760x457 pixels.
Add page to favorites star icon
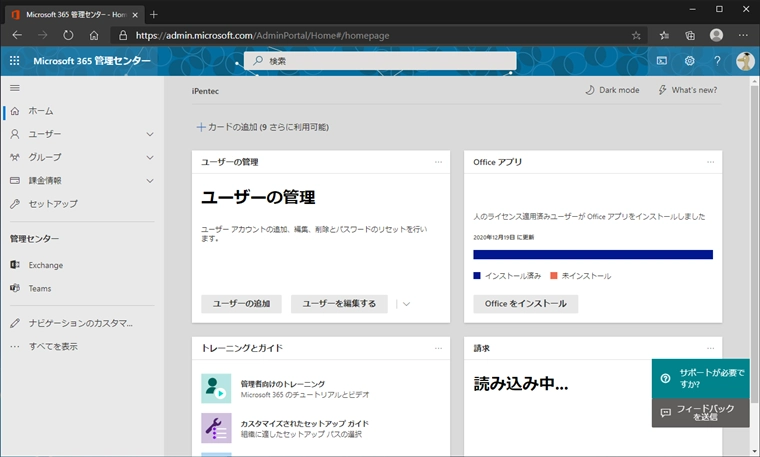coord(636,35)
